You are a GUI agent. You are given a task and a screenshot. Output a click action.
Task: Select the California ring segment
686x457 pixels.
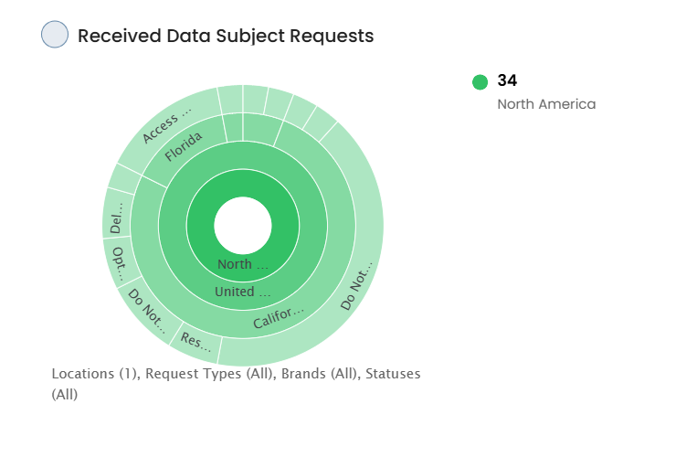[280, 317]
